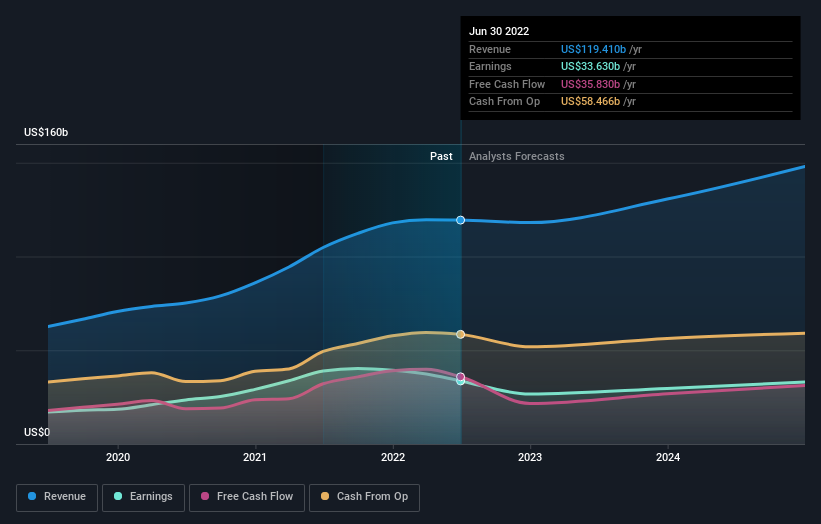The image size is (821, 524).
Task: Click the US$0 axis label
Action: coord(37,432)
